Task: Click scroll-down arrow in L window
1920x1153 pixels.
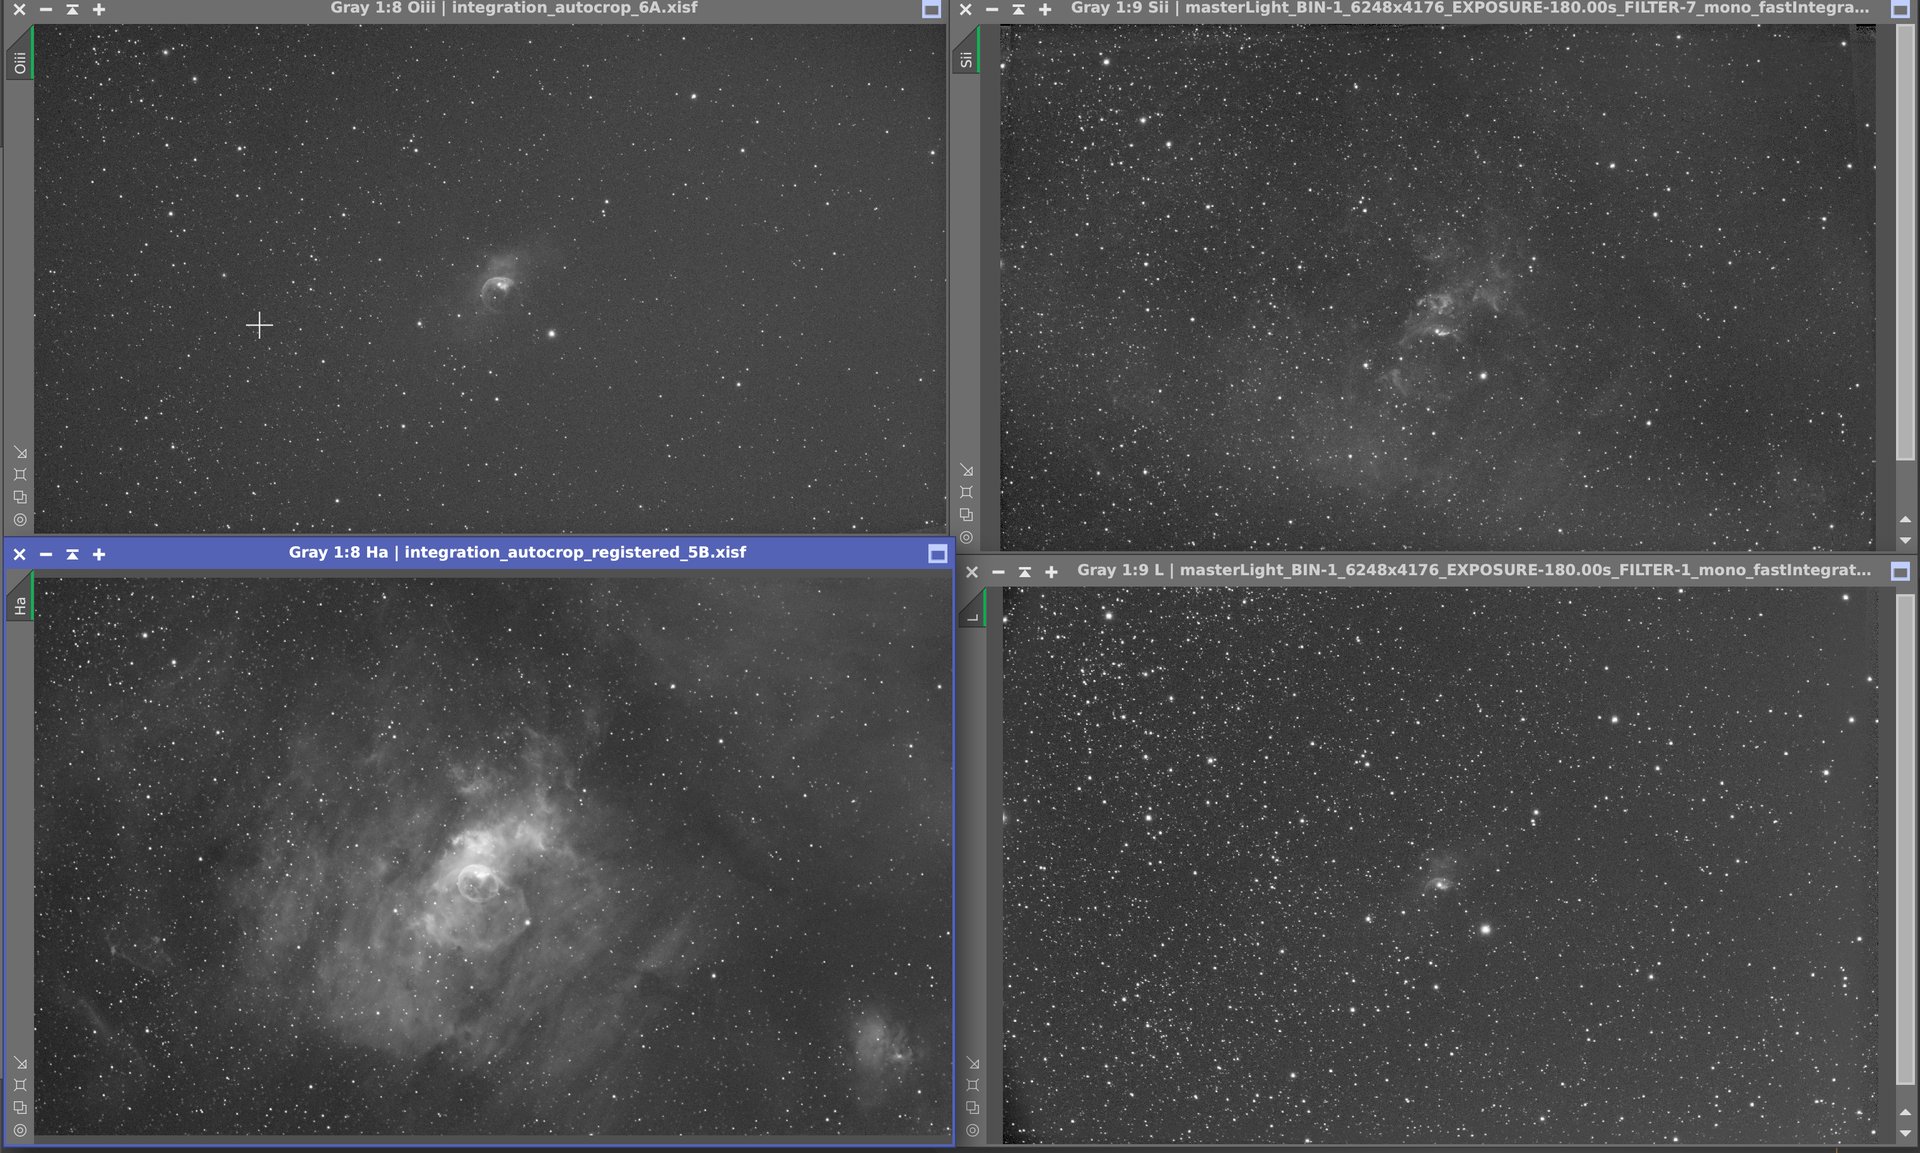Action: (x=1905, y=1131)
